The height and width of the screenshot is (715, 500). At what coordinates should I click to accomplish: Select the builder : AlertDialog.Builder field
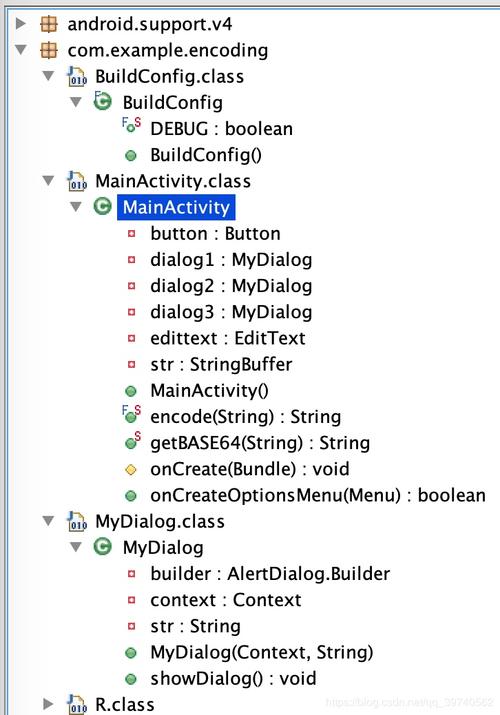click(x=270, y=574)
